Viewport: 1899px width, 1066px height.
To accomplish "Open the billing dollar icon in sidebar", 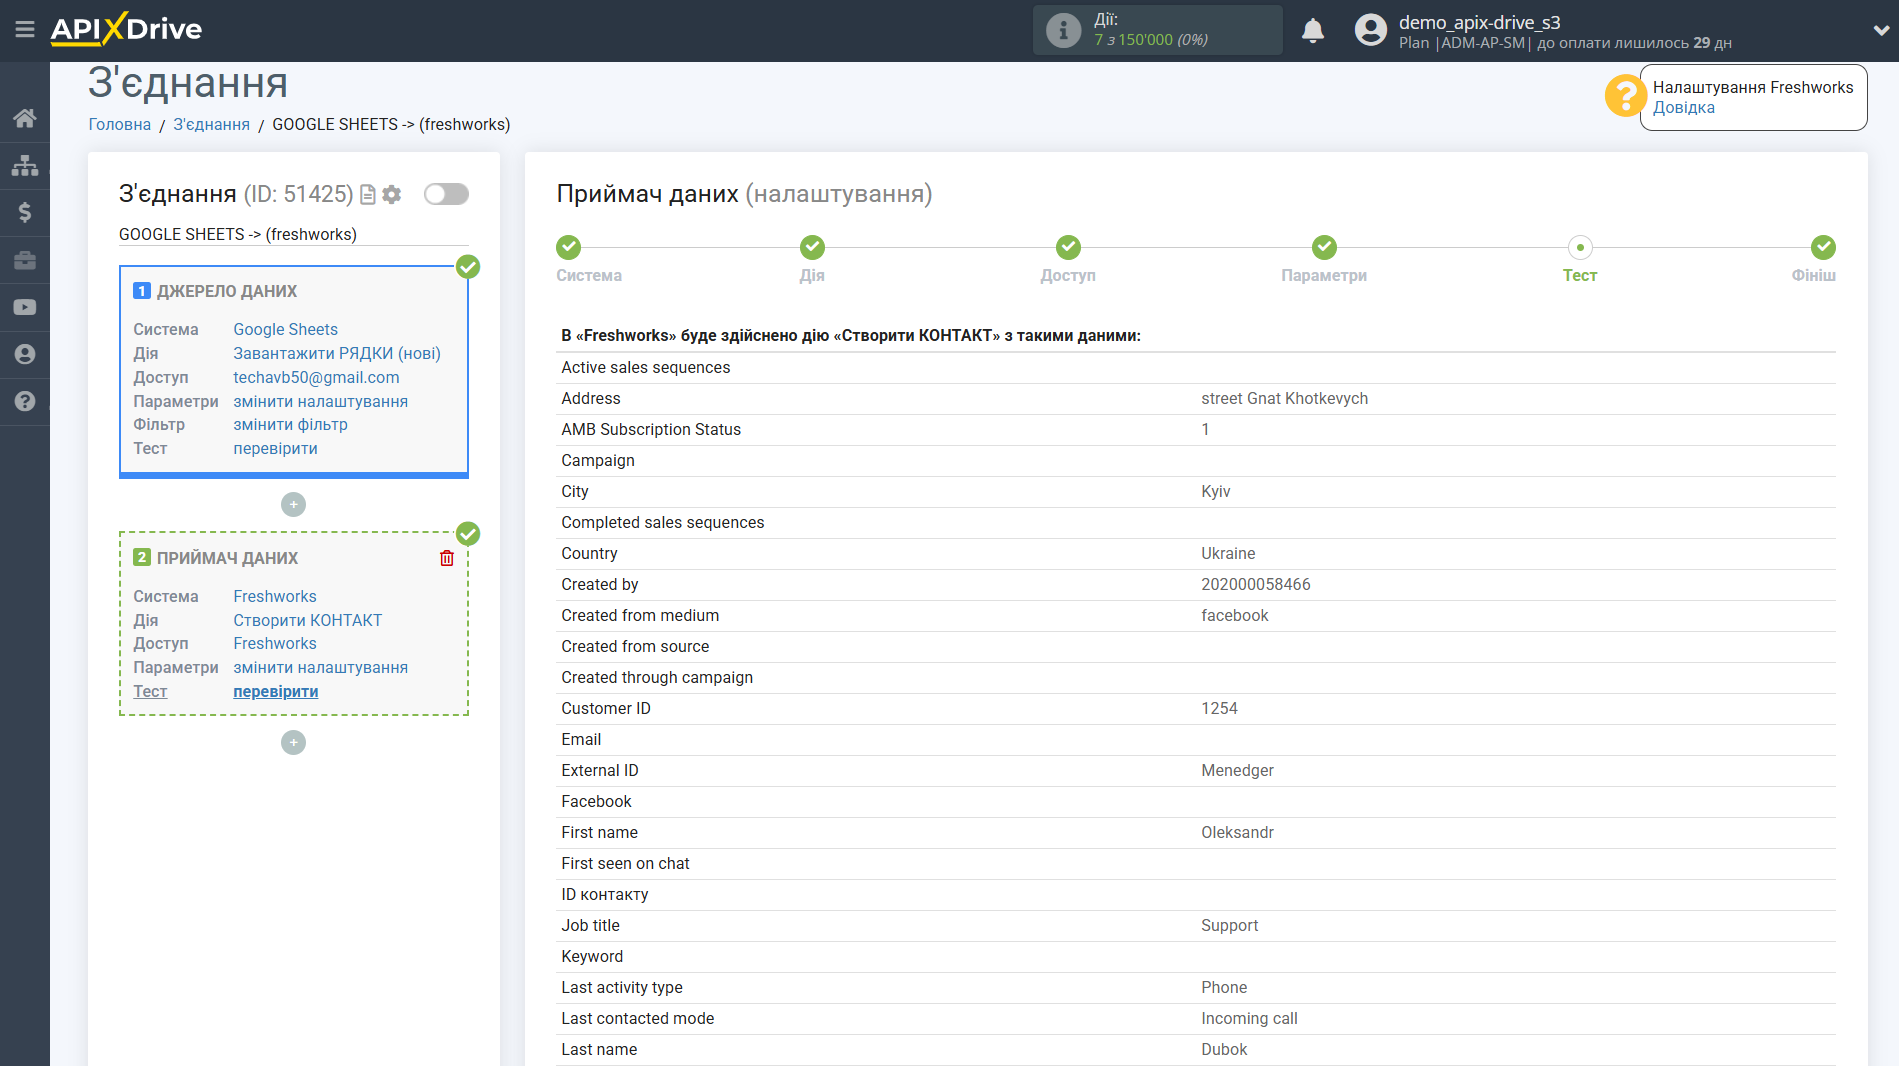I will (25, 212).
